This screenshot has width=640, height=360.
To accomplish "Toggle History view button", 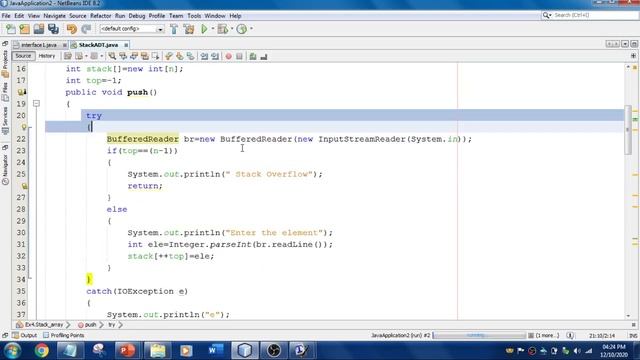I will click(x=47, y=56).
